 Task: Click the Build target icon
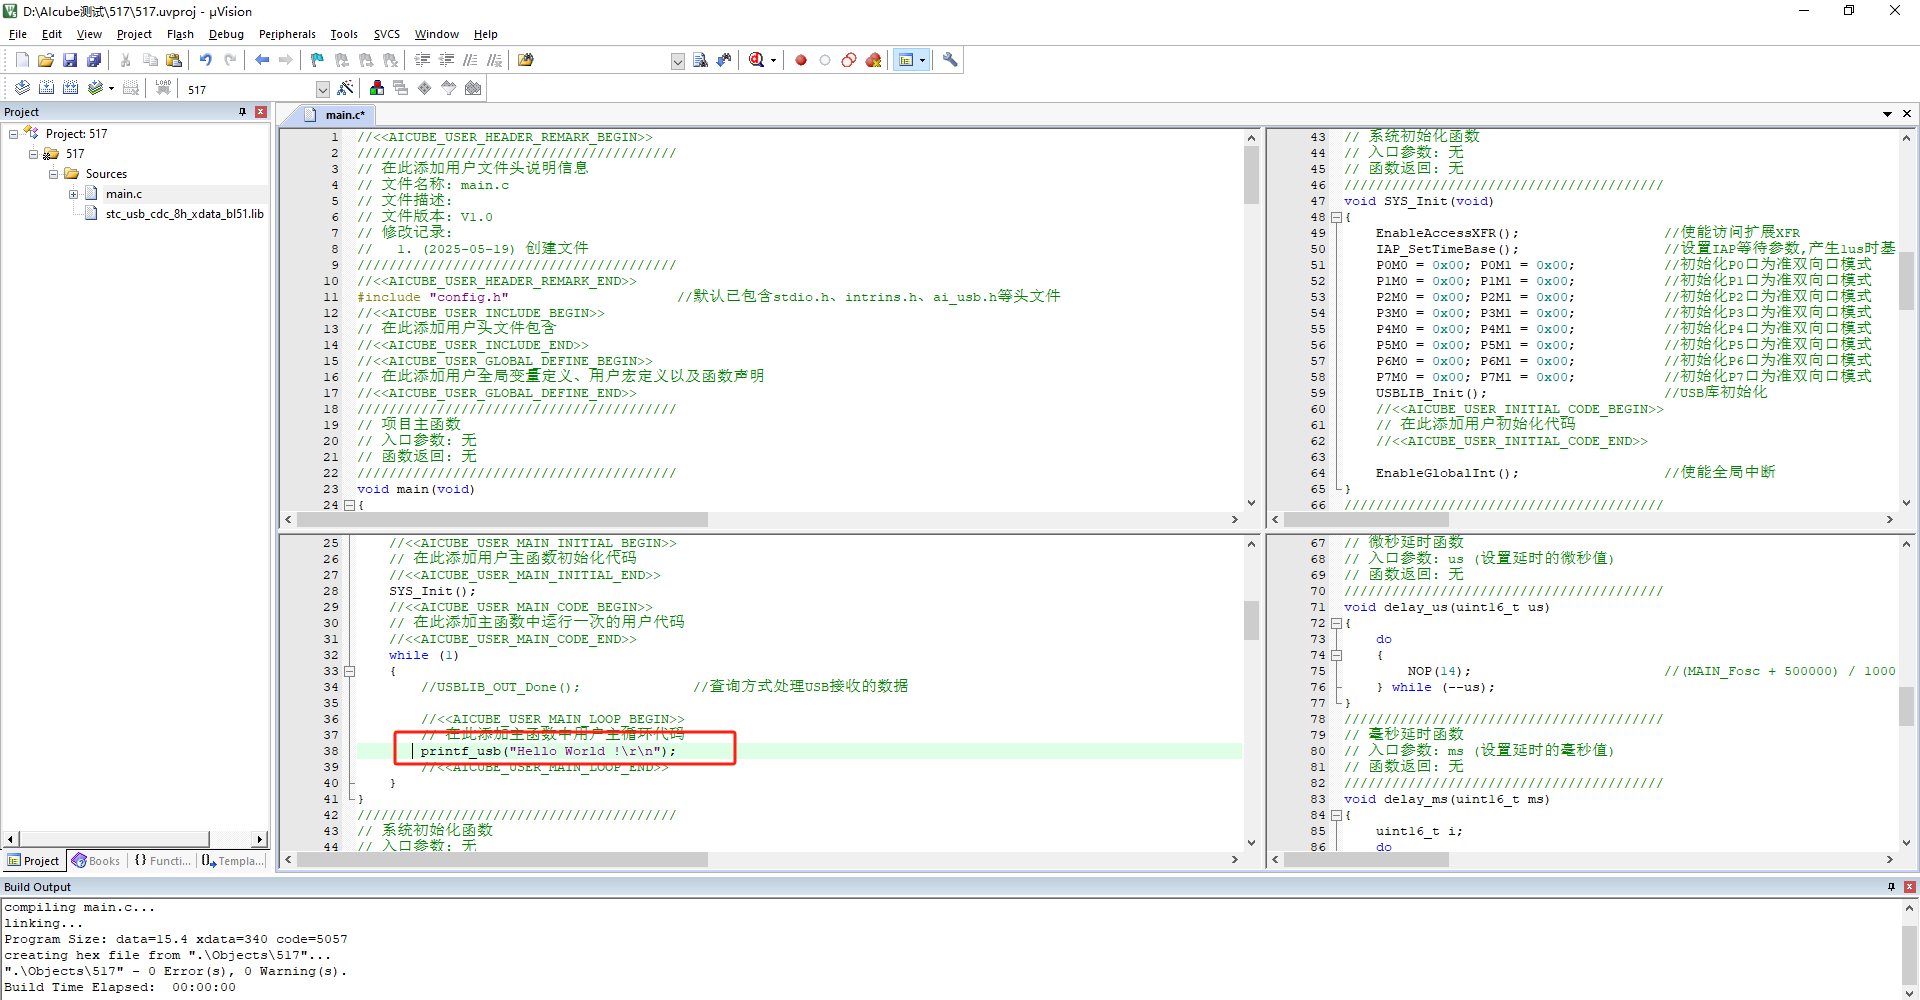46,88
